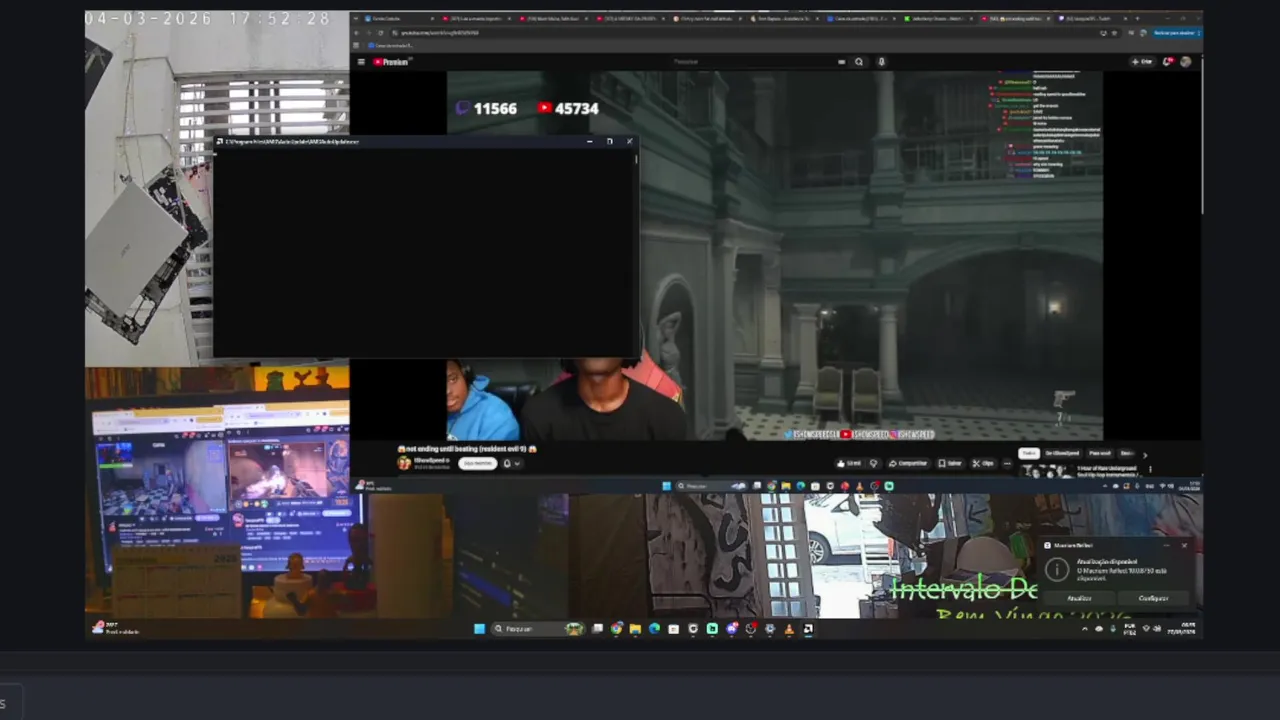Open options menu of first recommended video
This screenshot has height=720, width=1280.
(1150, 469)
